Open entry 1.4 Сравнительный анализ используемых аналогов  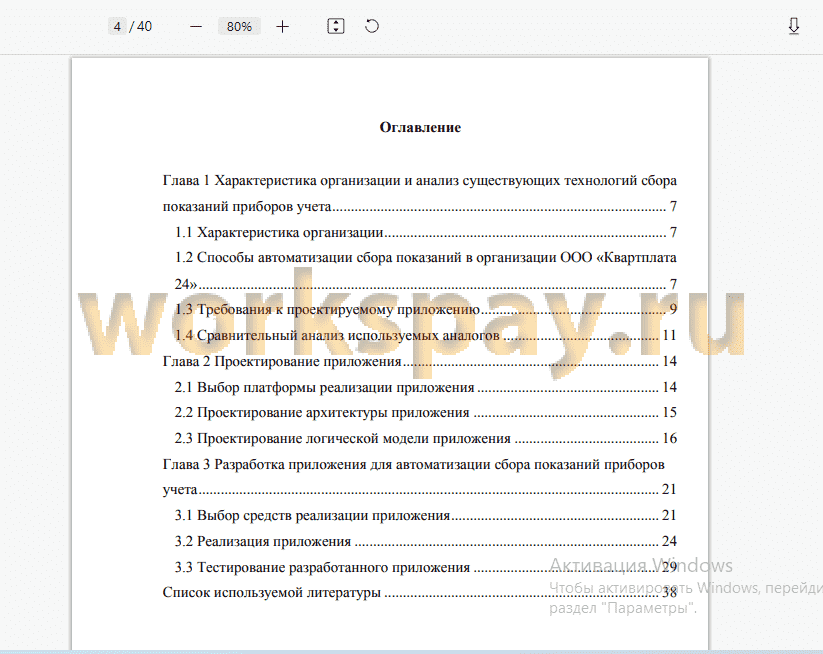click(426, 335)
